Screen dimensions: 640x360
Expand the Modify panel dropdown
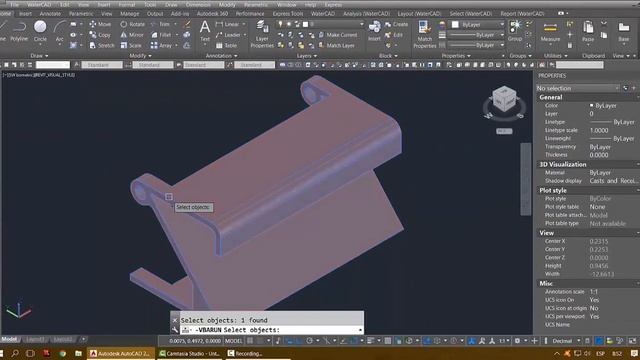[140, 56]
